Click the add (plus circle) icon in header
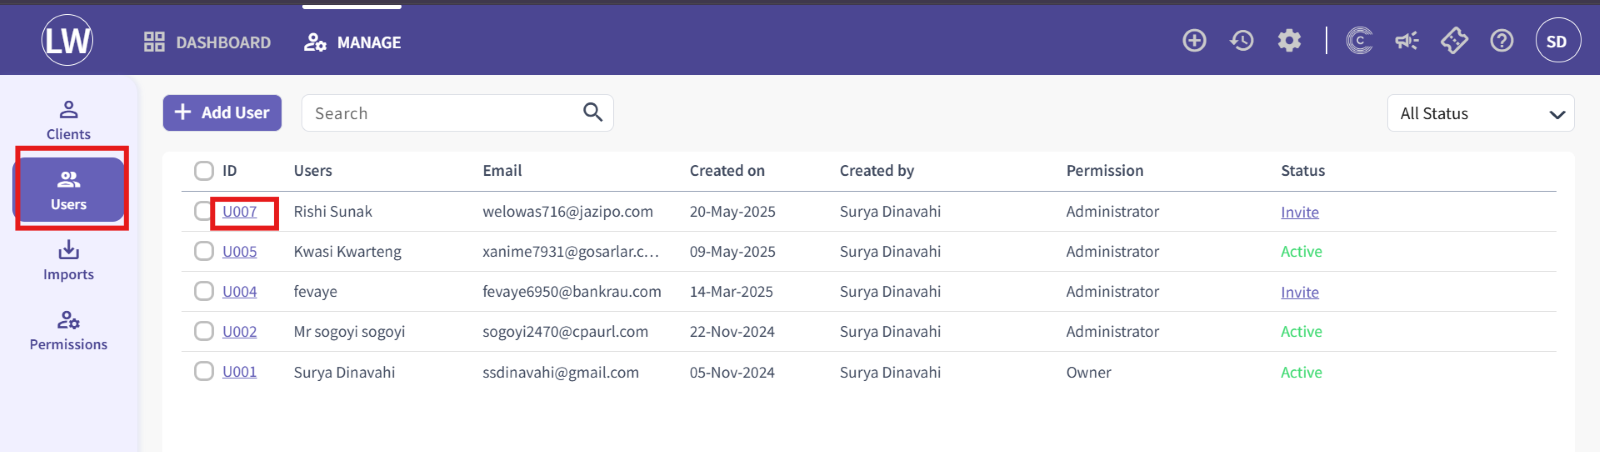Viewport: 1600px width, 452px height. point(1194,41)
